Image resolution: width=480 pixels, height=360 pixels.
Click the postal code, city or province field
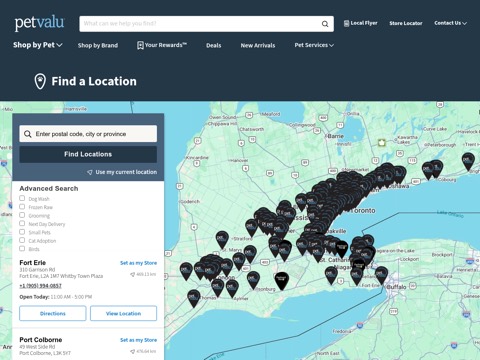coord(88,134)
